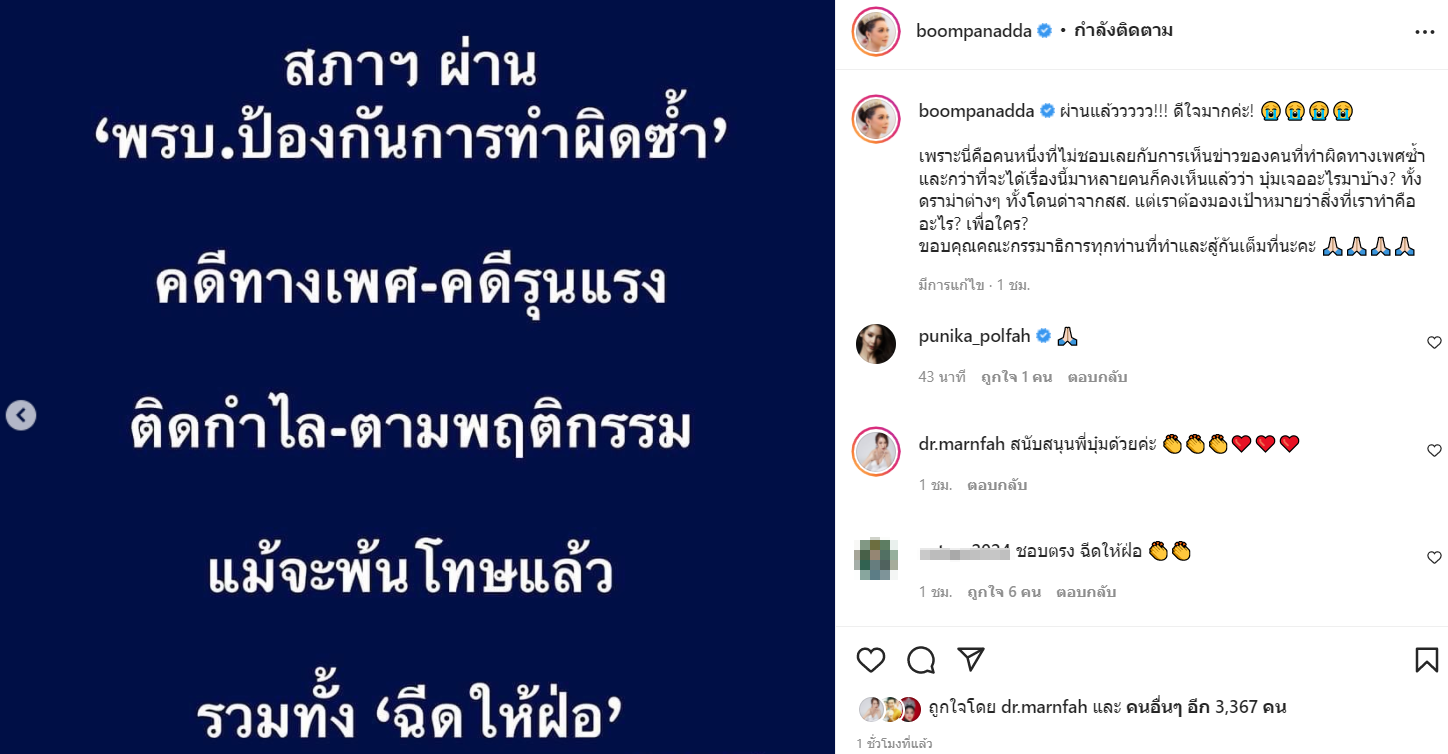1448x754 pixels.
Task: Like the post with heart icon
Action: (871, 660)
